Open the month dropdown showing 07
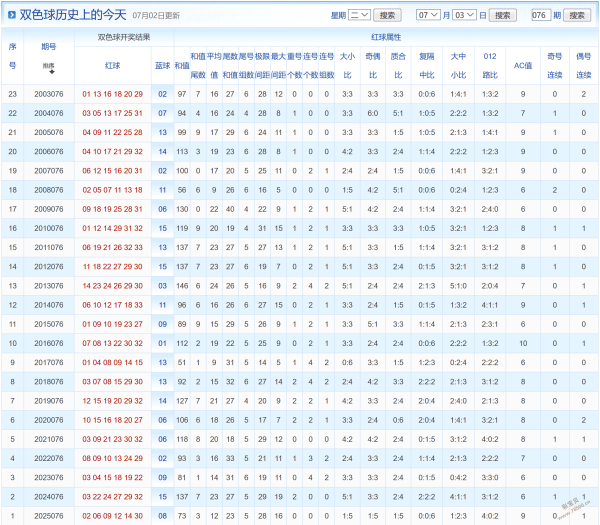This screenshot has width=600, height=525. [x=428, y=15]
